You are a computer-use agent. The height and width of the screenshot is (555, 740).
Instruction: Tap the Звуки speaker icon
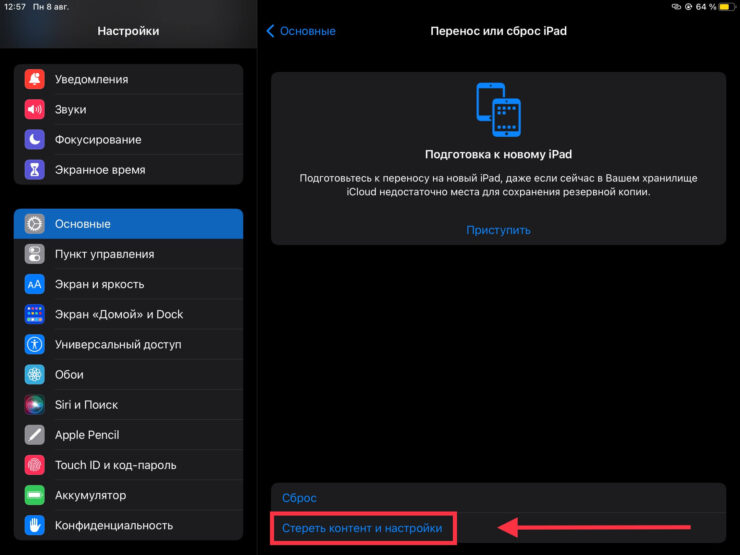pyautogui.click(x=35, y=109)
